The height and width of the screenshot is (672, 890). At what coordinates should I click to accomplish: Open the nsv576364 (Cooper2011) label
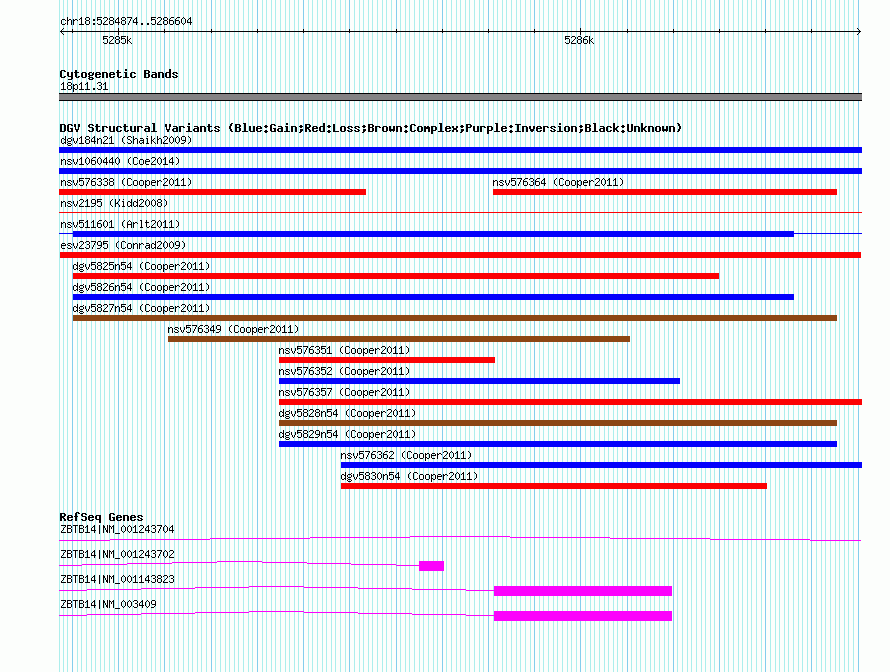coord(558,182)
